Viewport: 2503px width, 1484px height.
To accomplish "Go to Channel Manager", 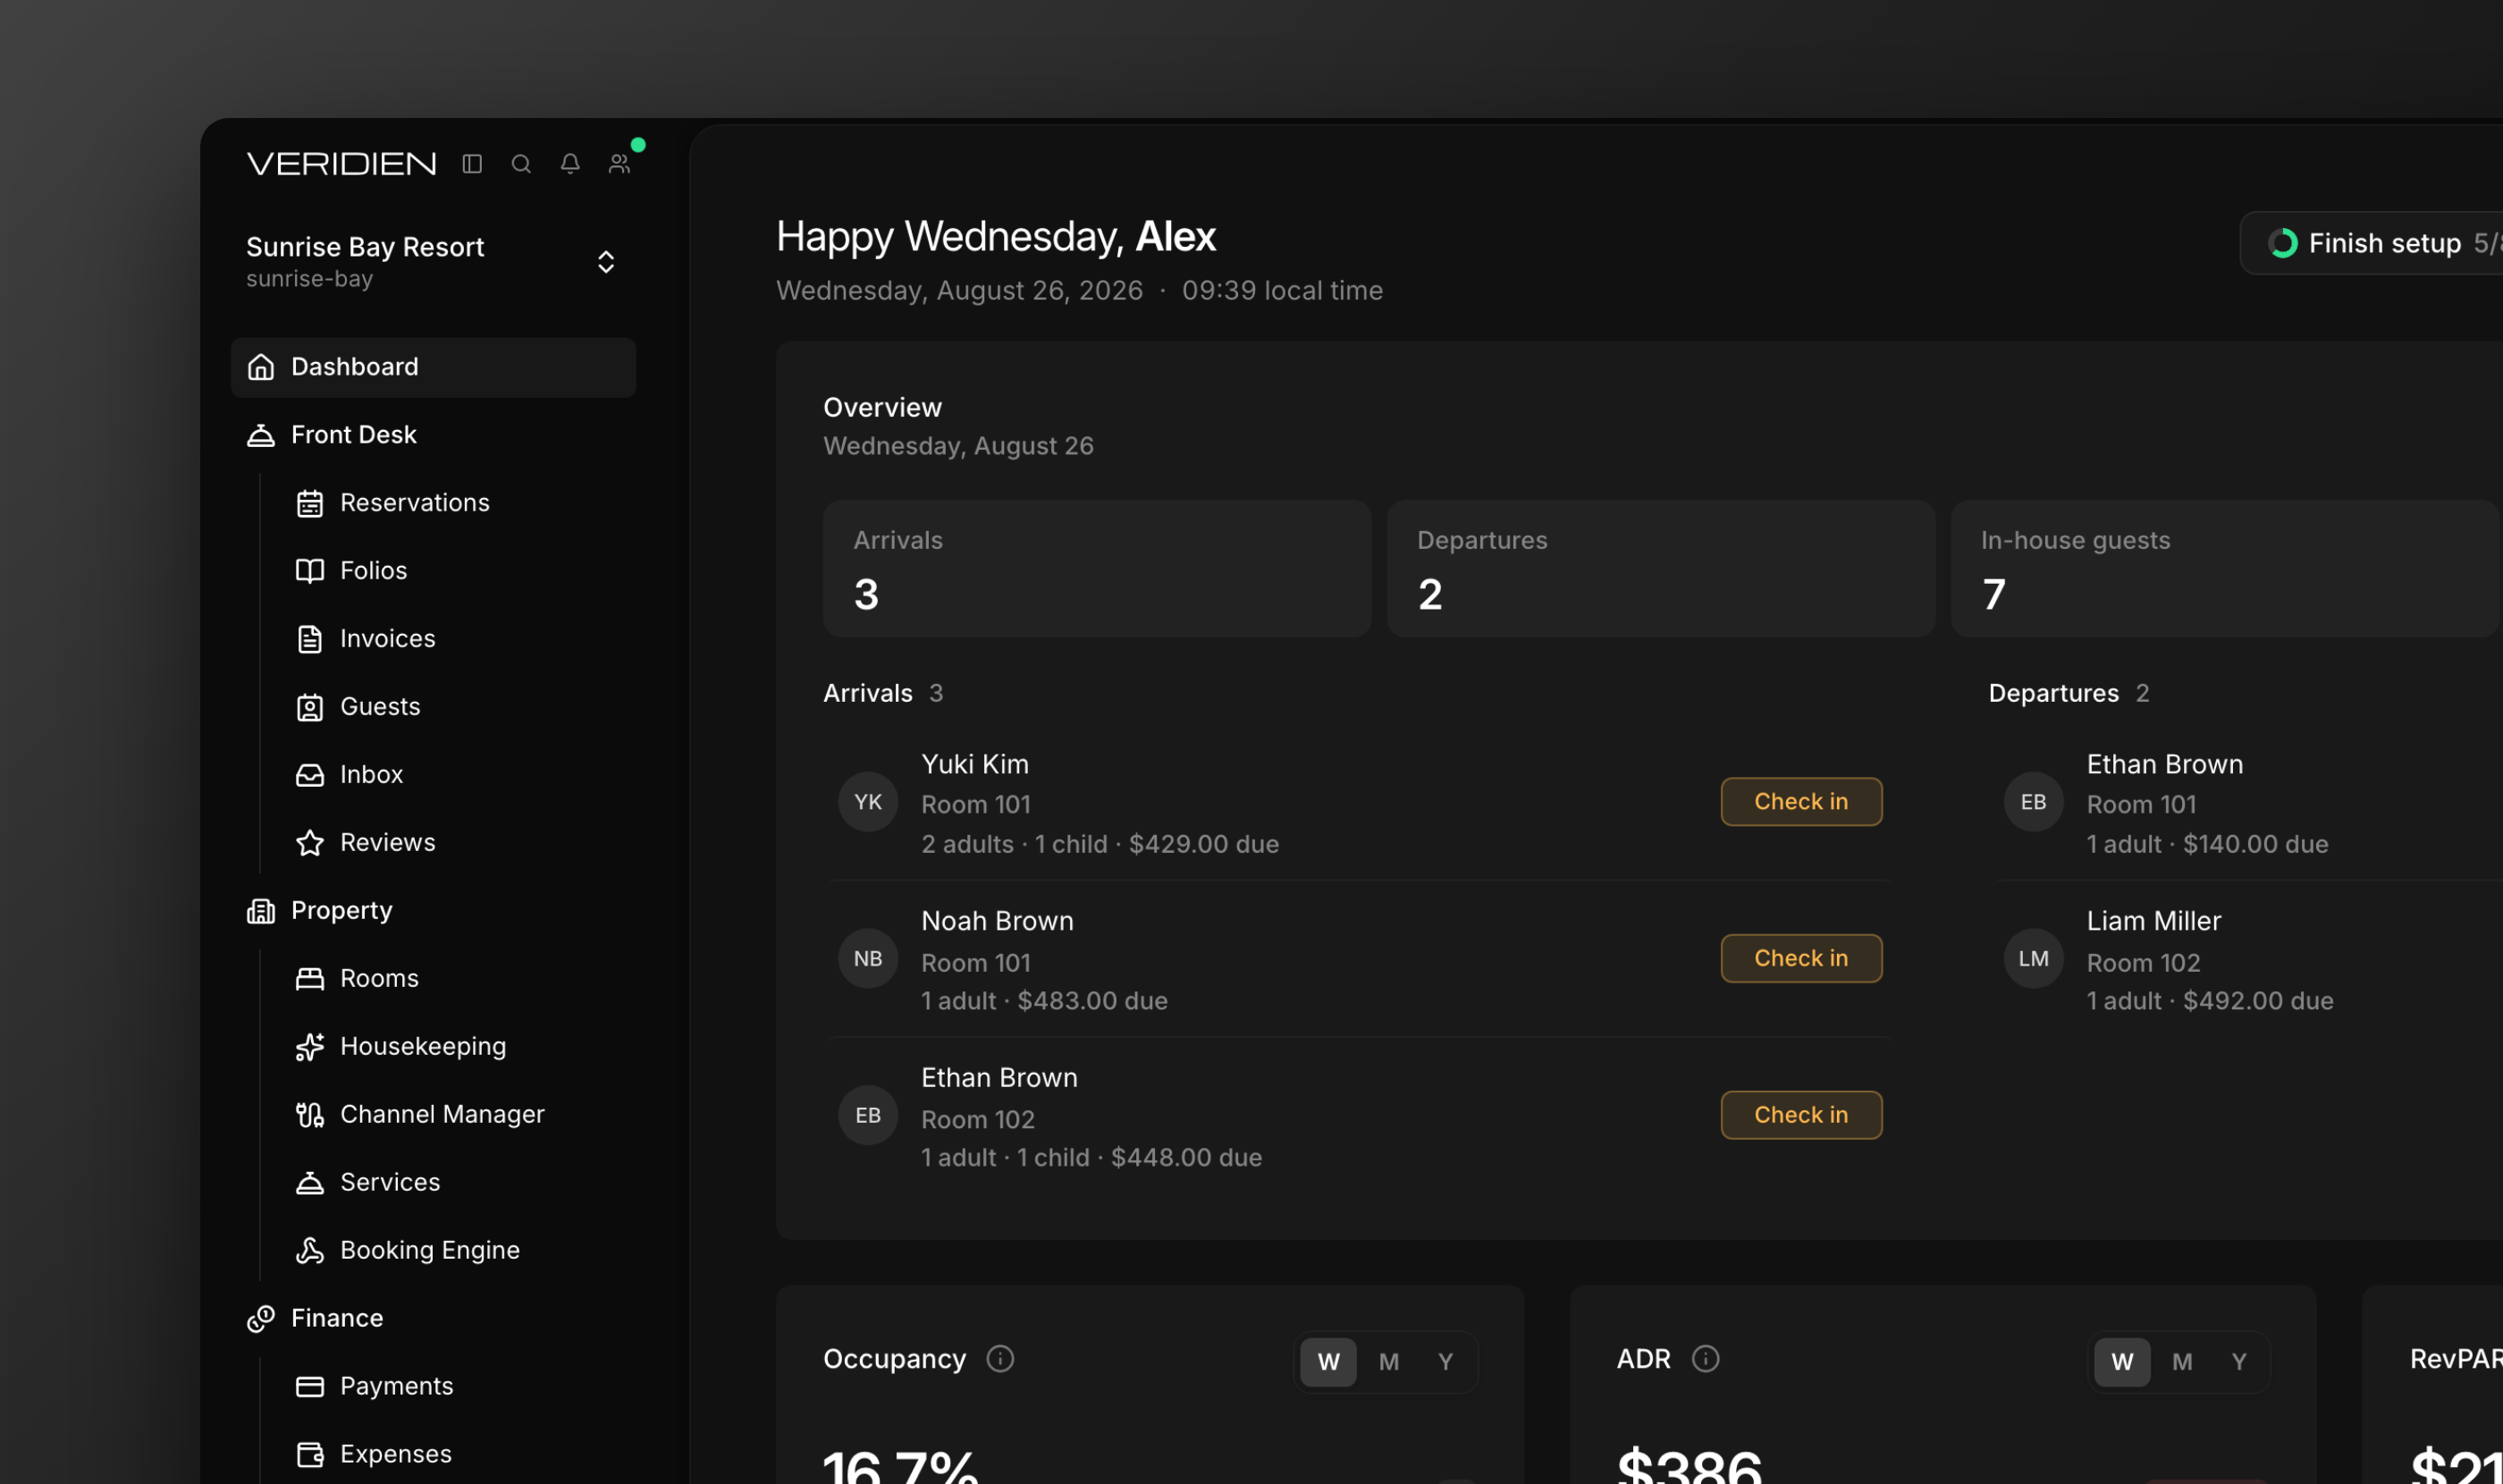I will coord(458,1115).
